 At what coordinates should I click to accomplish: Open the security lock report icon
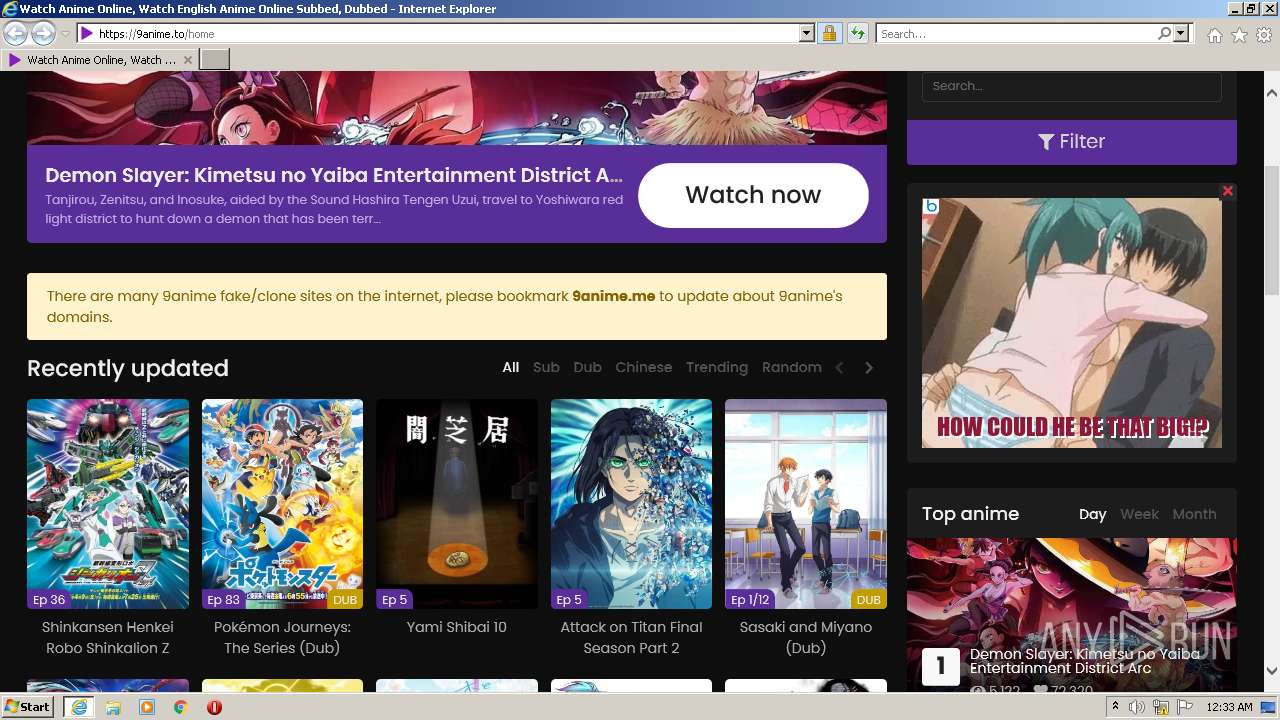point(829,34)
